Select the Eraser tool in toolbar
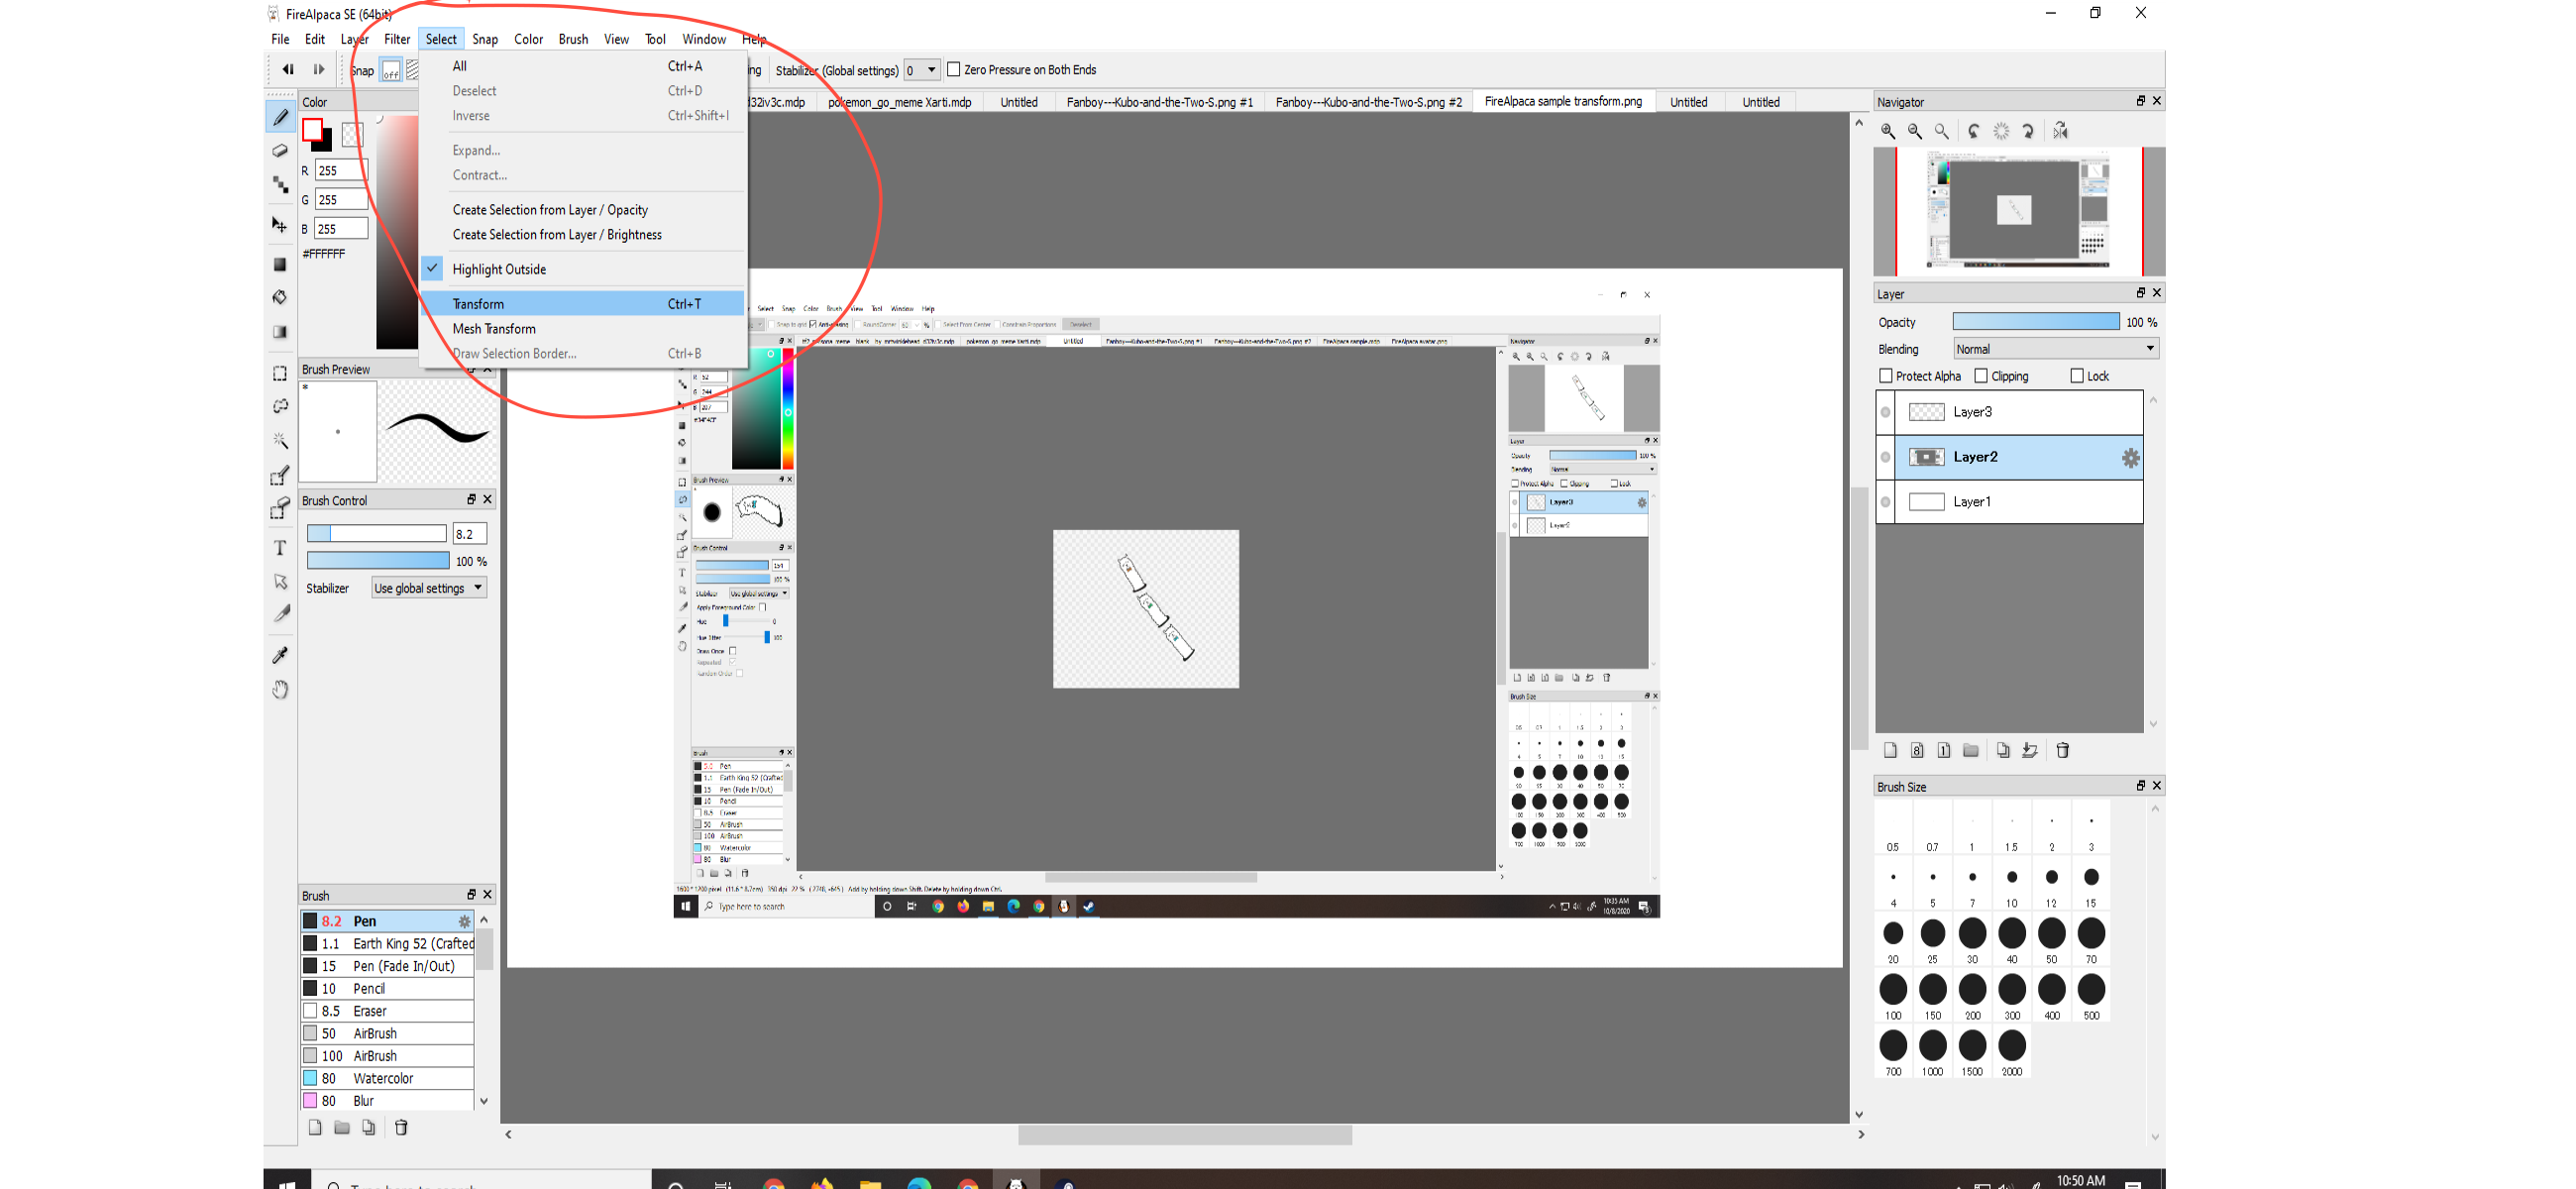Viewport: 2576px width, 1189px height. 280,151
